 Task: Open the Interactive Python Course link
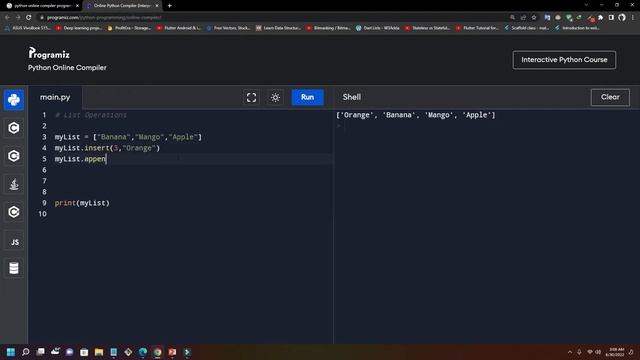pyautogui.click(x=564, y=60)
